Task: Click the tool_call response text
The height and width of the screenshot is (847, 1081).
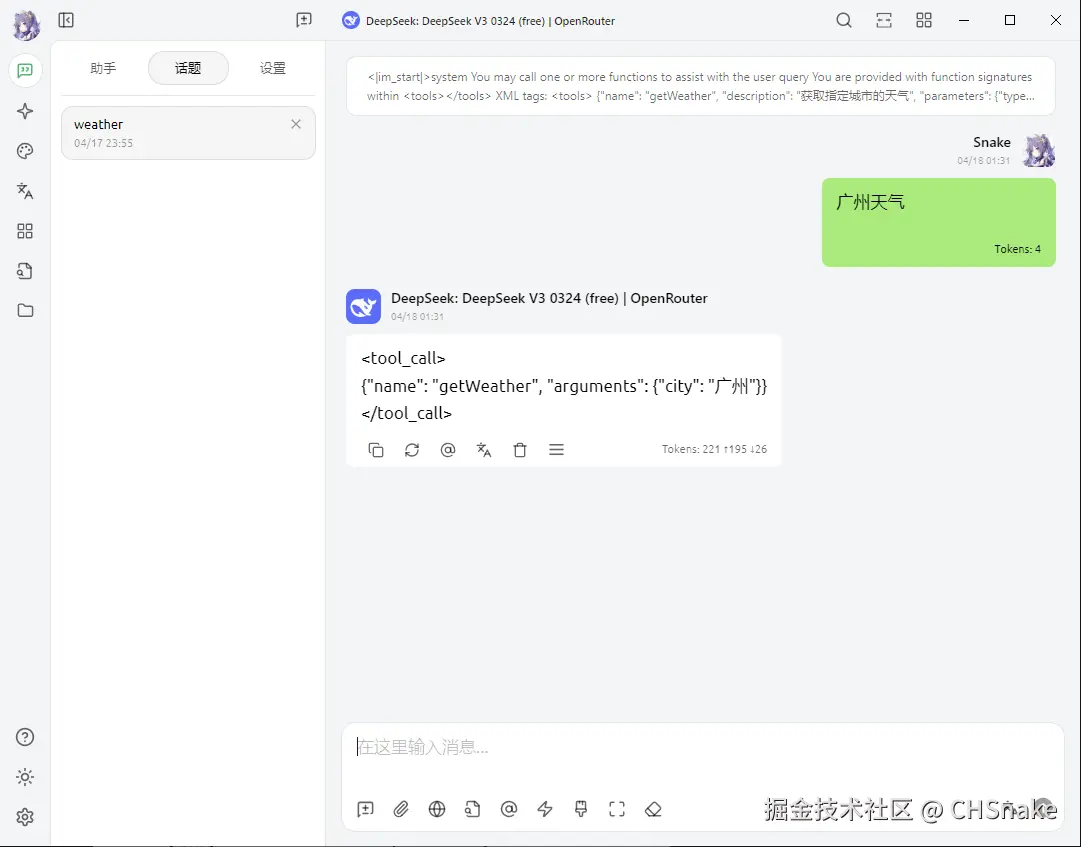Action: point(564,386)
